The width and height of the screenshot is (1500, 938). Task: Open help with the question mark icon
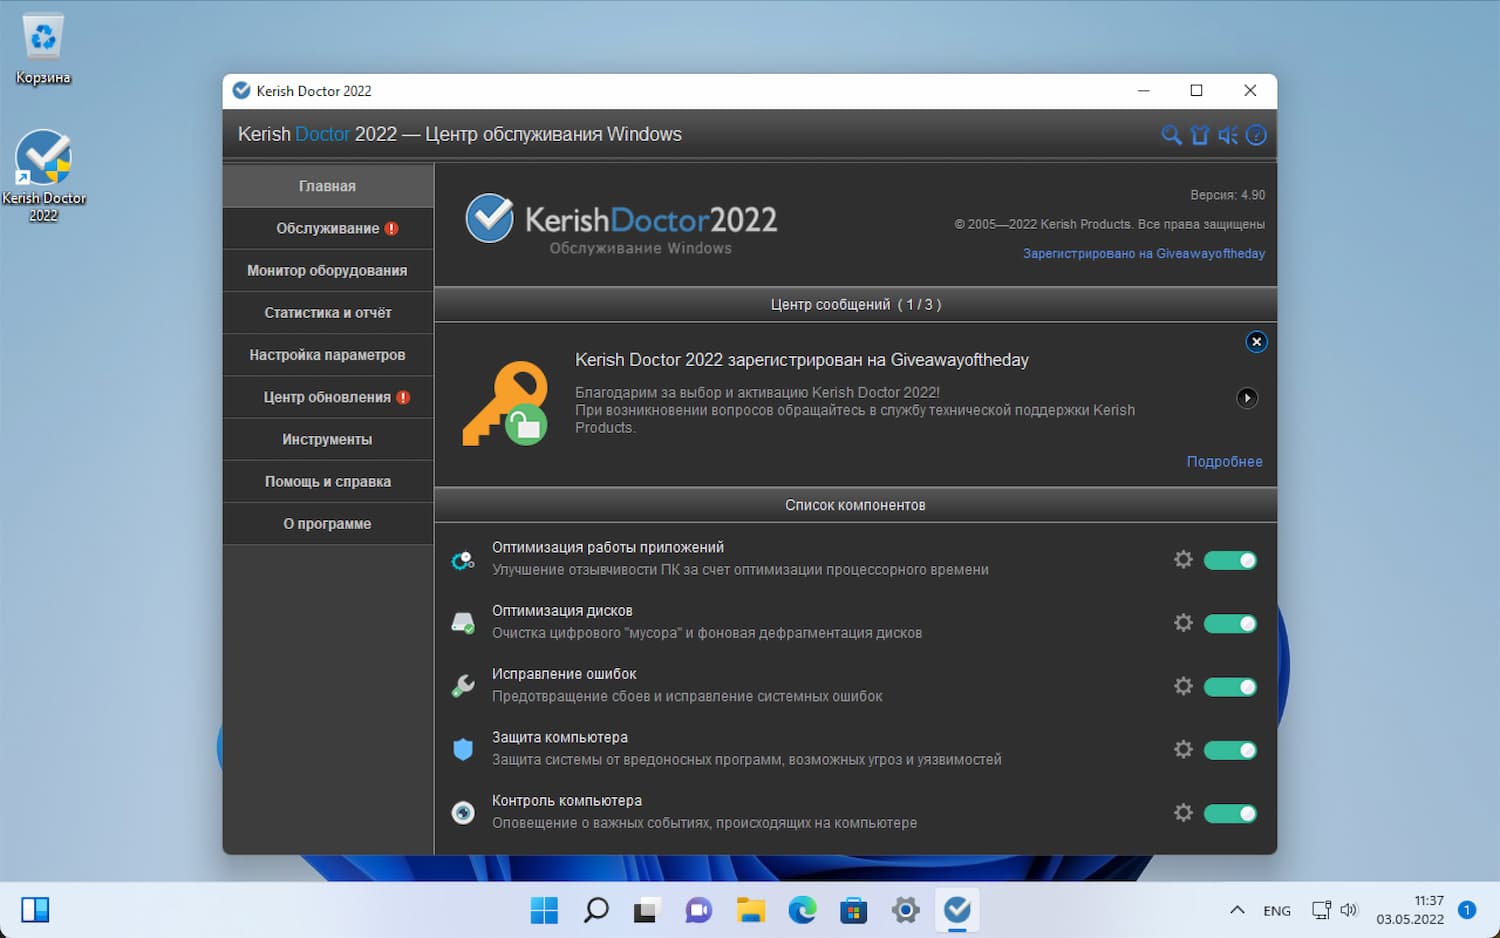(x=1257, y=134)
